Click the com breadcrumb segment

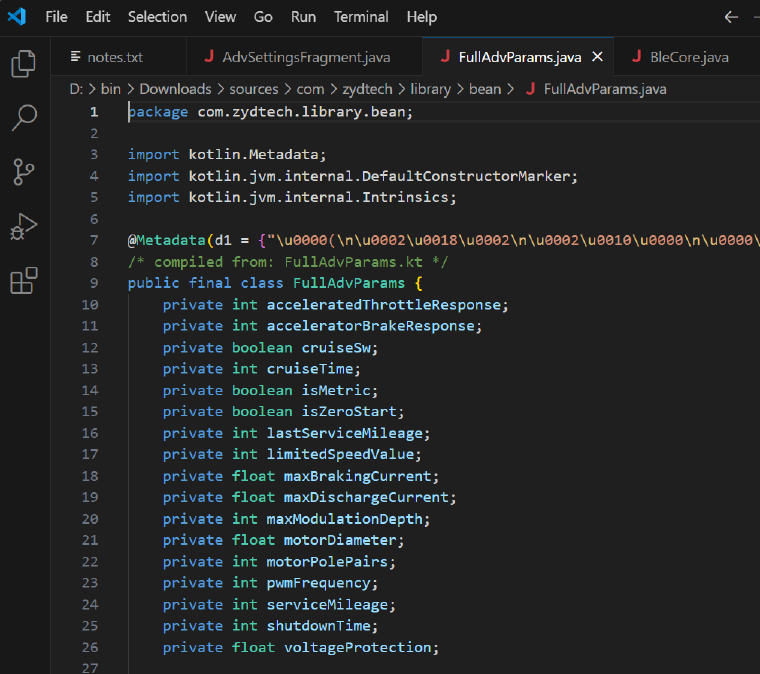[310, 89]
